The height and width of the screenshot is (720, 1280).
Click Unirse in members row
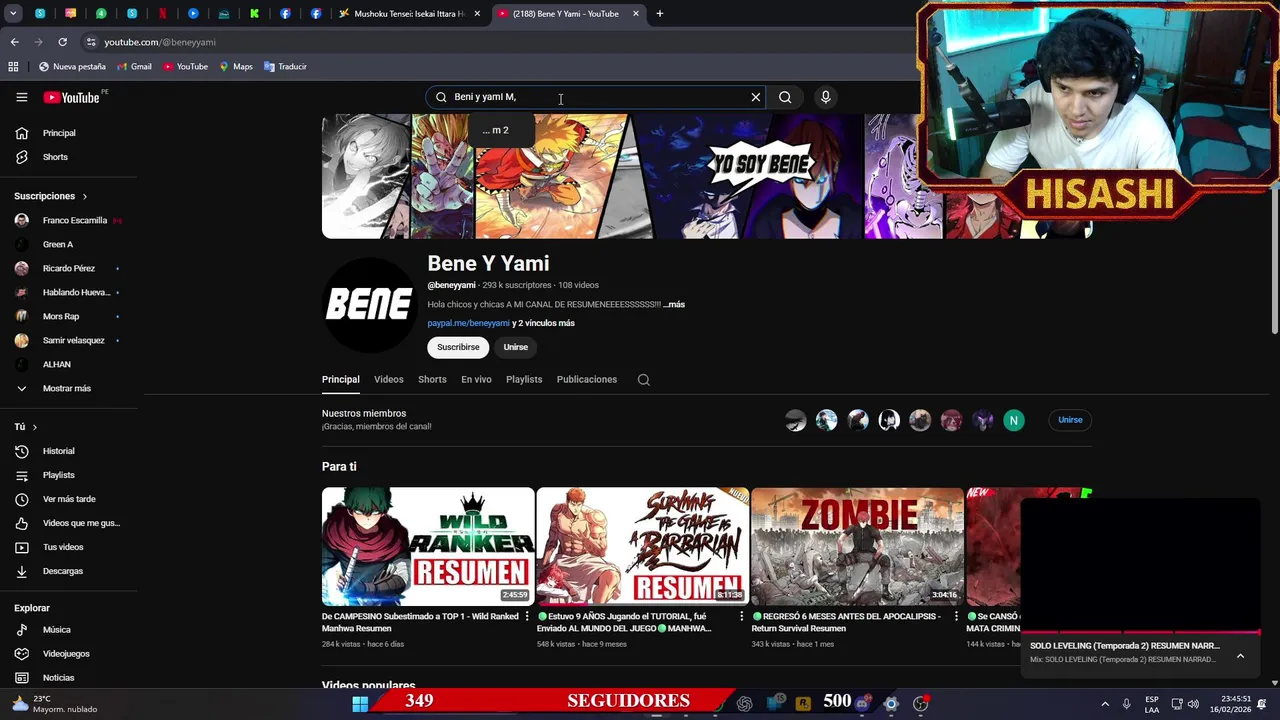click(1070, 420)
